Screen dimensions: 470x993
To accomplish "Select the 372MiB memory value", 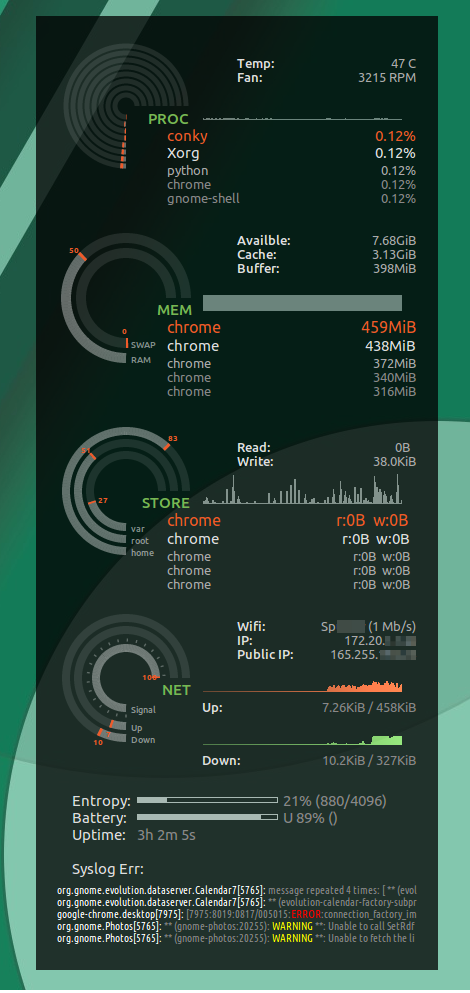I will [394, 364].
